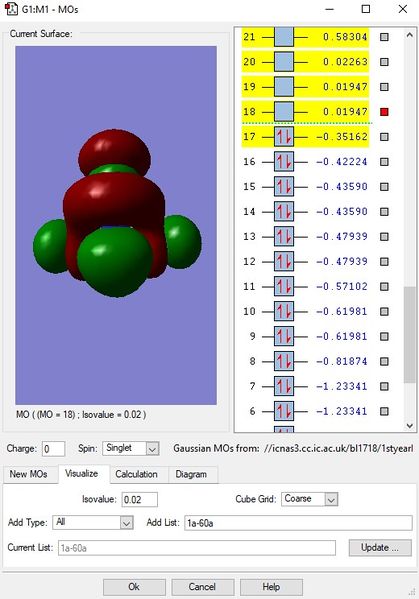Toggle surface marker for orbital 16
The image size is (419, 599).
tap(384, 162)
